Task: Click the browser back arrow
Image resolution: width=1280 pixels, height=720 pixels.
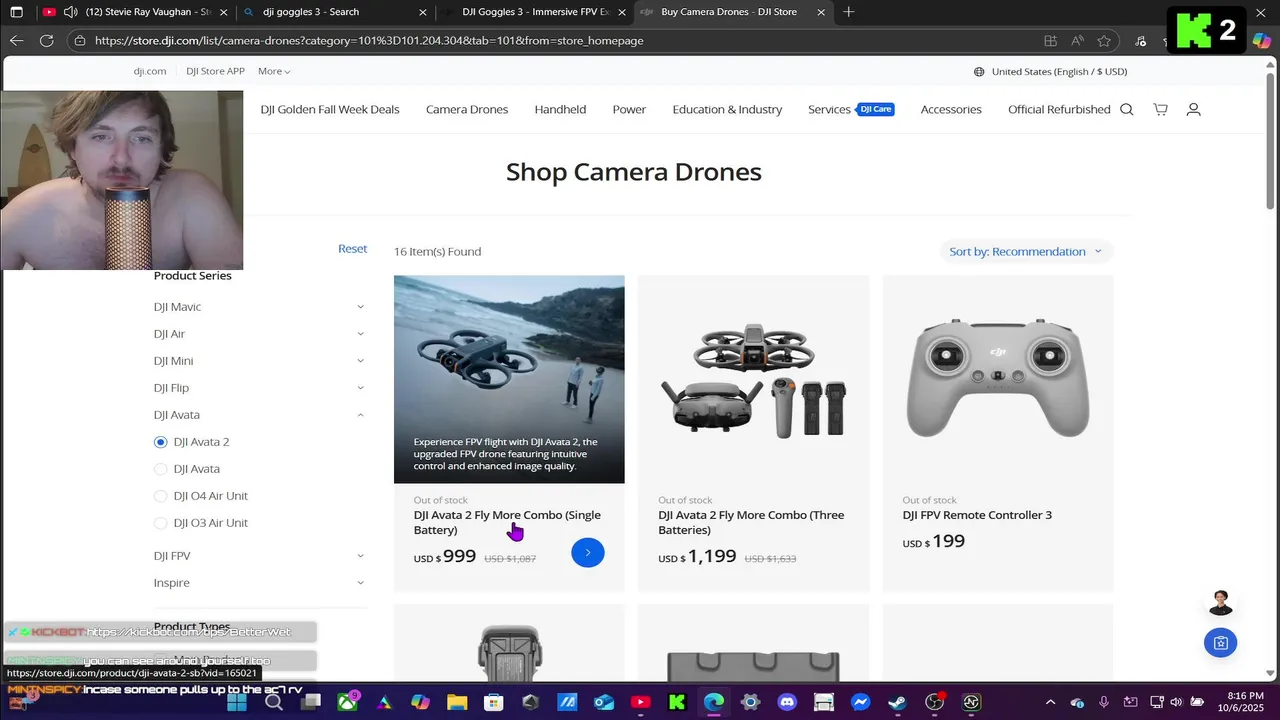Action: click(16, 41)
